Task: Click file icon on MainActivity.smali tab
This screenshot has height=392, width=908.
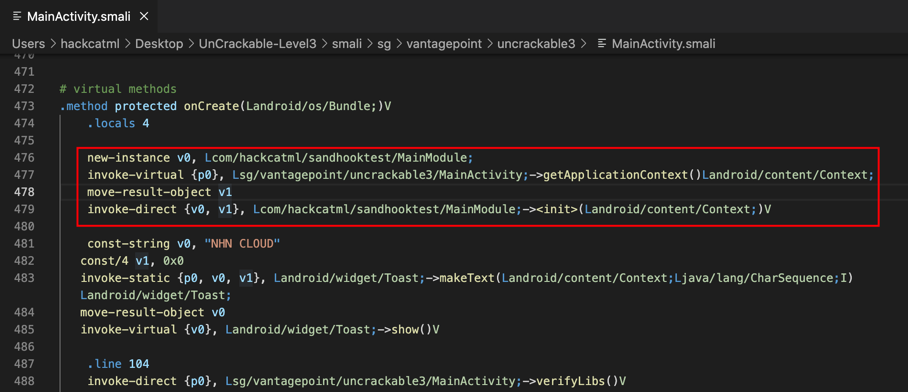Action: 17,16
